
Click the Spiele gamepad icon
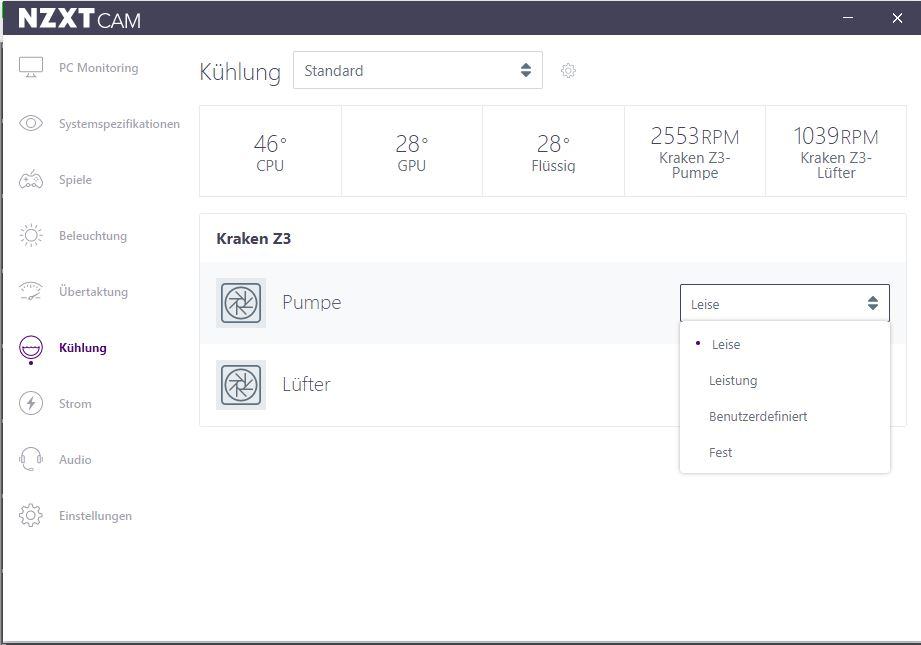point(31,180)
